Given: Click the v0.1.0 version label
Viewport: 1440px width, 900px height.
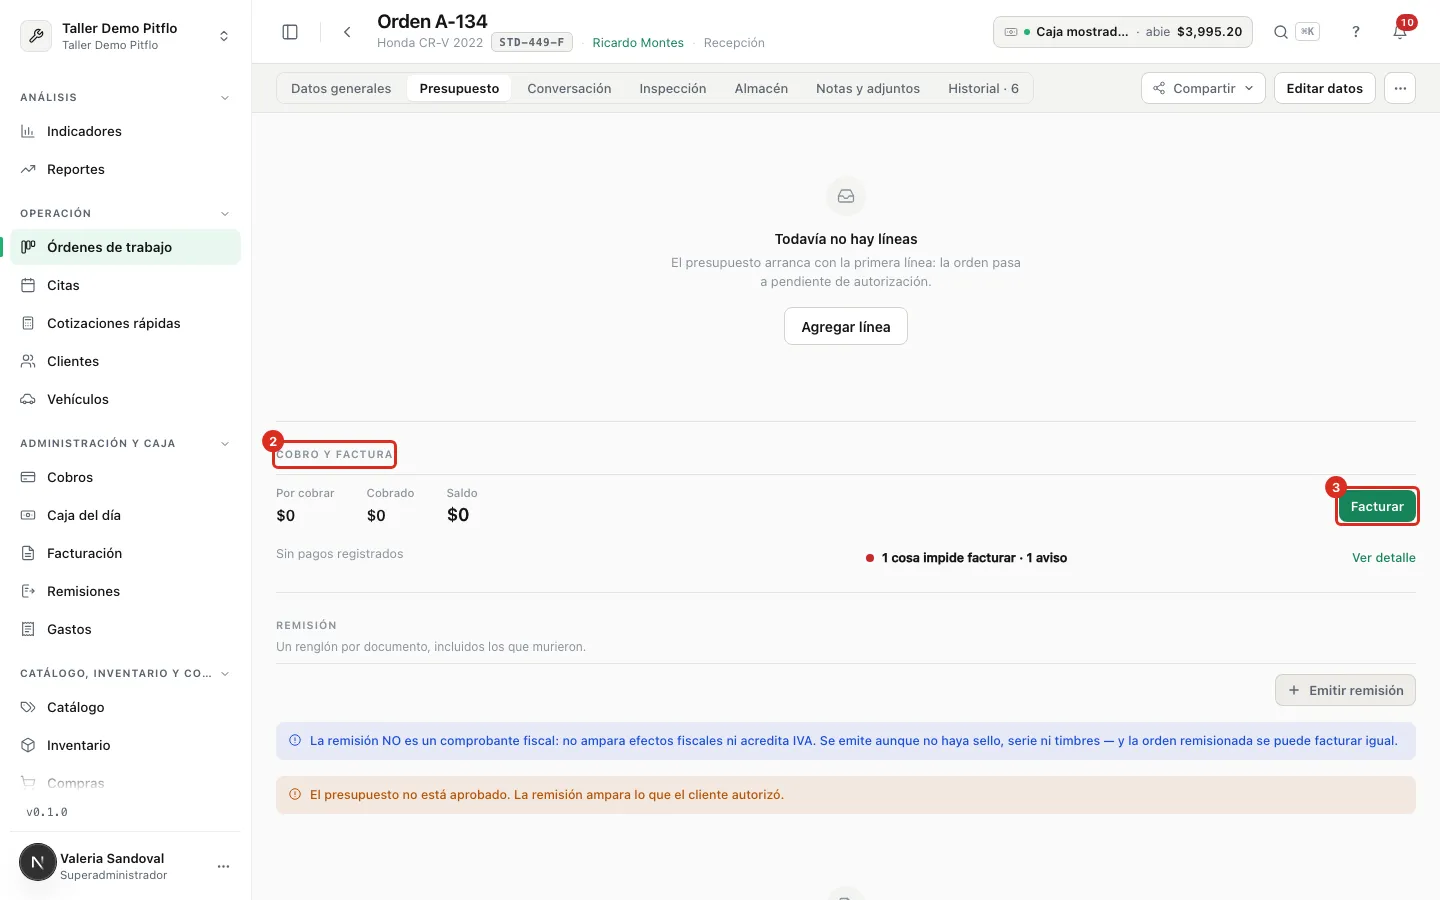Looking at the screenshot, I should pos(47,812).
